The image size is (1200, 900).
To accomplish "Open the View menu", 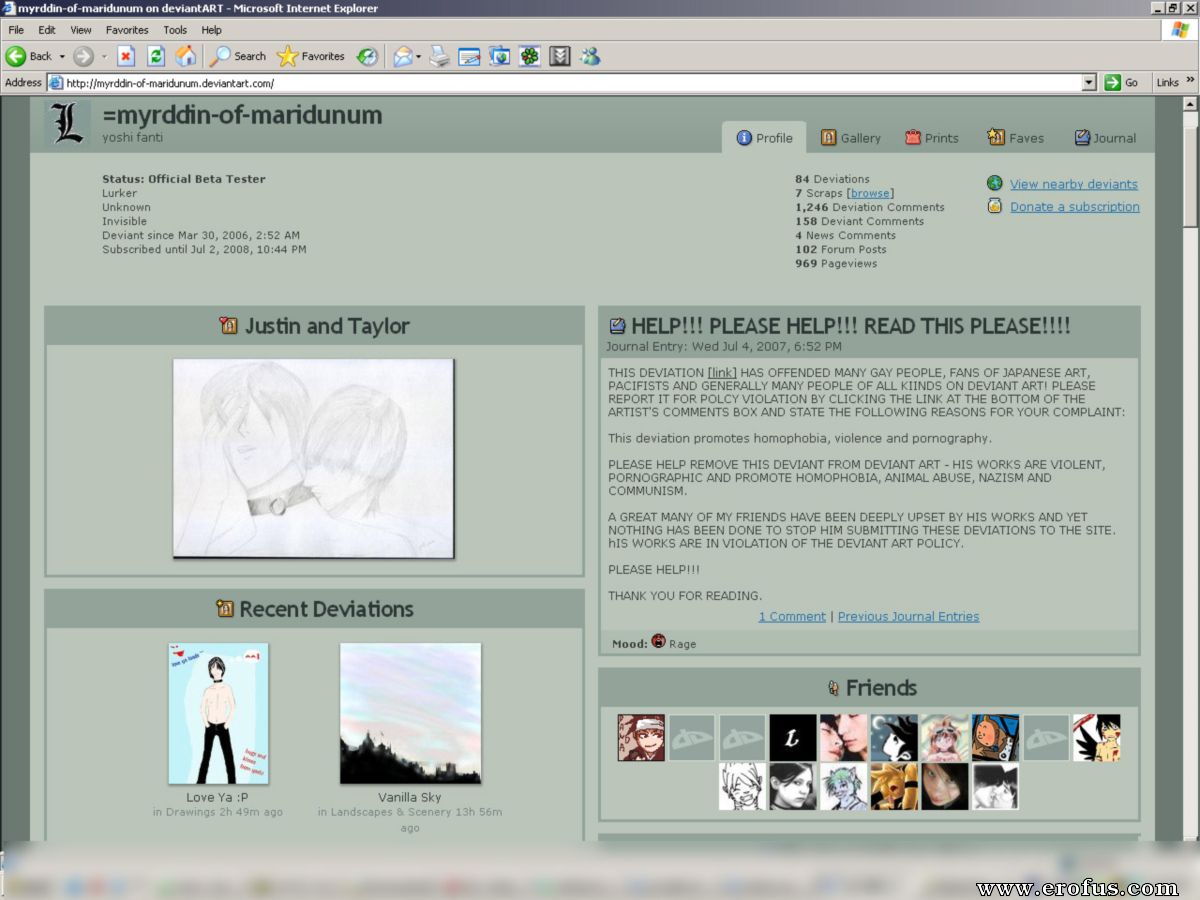I will point(81,30).
